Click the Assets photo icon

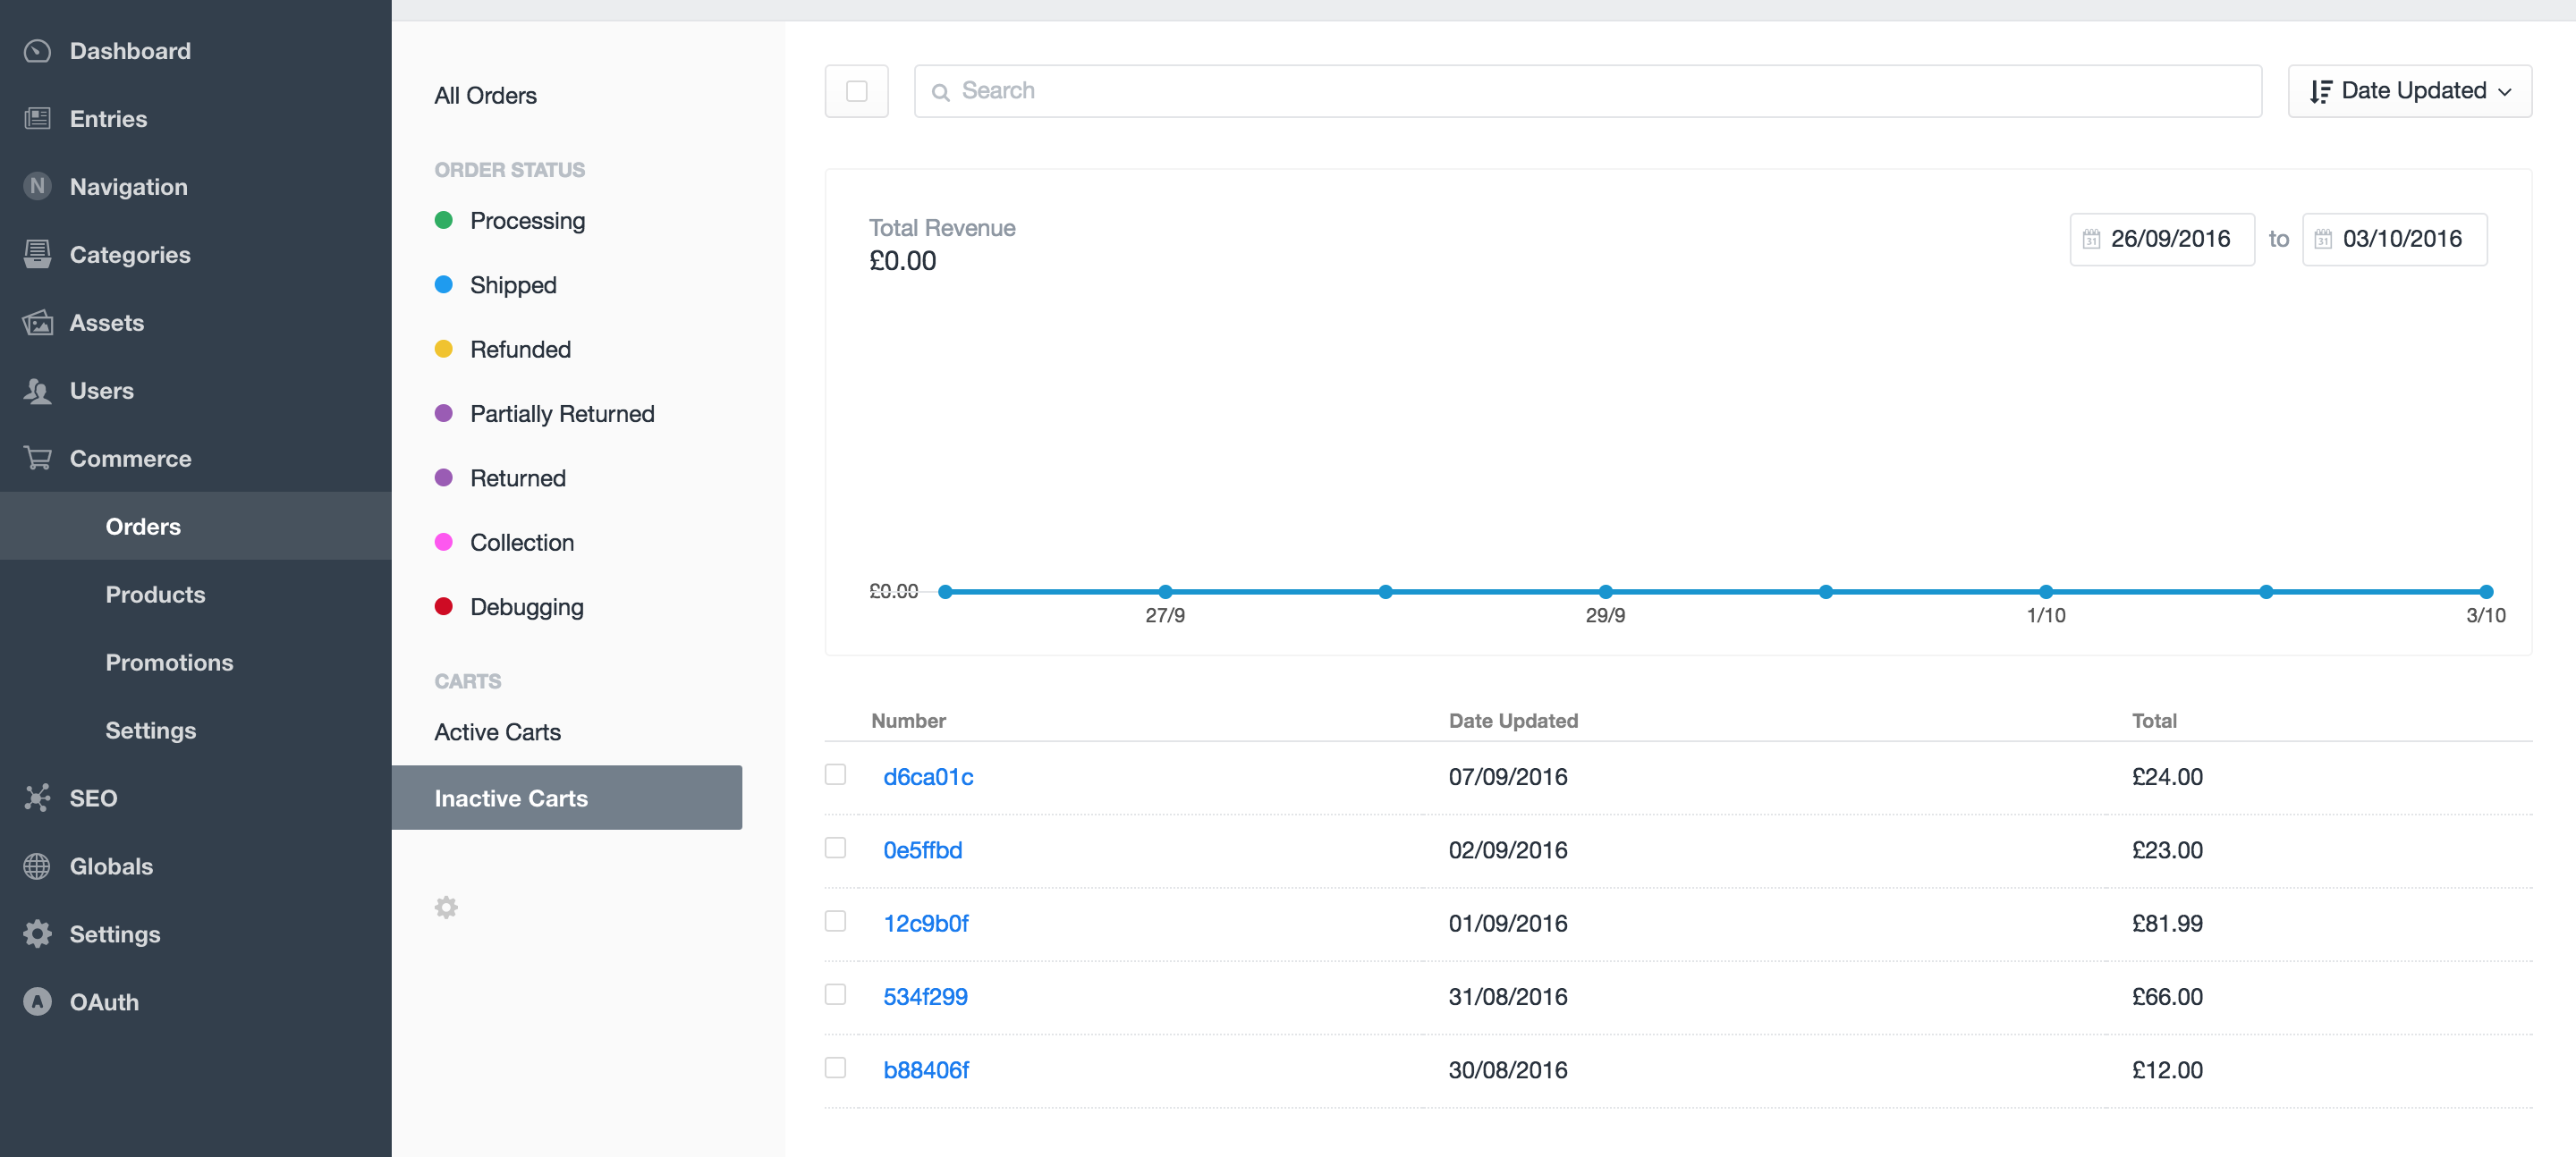click(37, 322)
